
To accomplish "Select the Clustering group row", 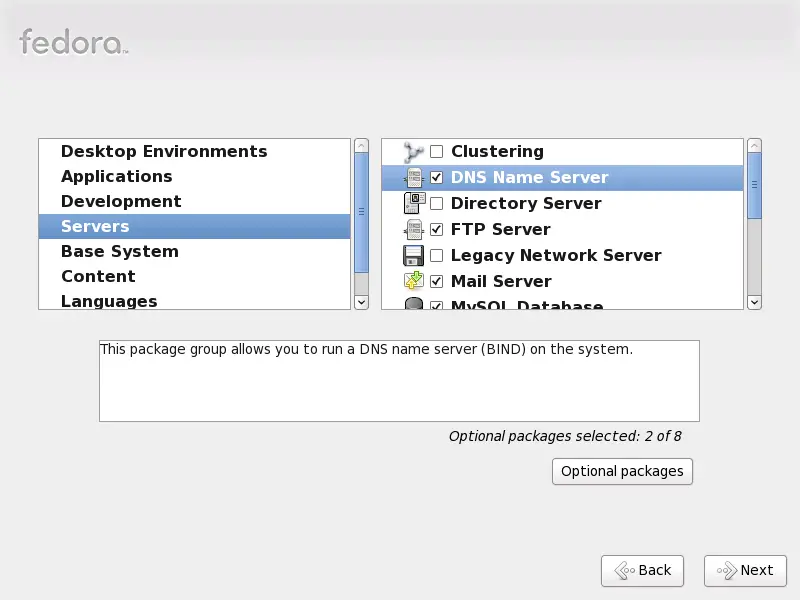I will 562,152.
